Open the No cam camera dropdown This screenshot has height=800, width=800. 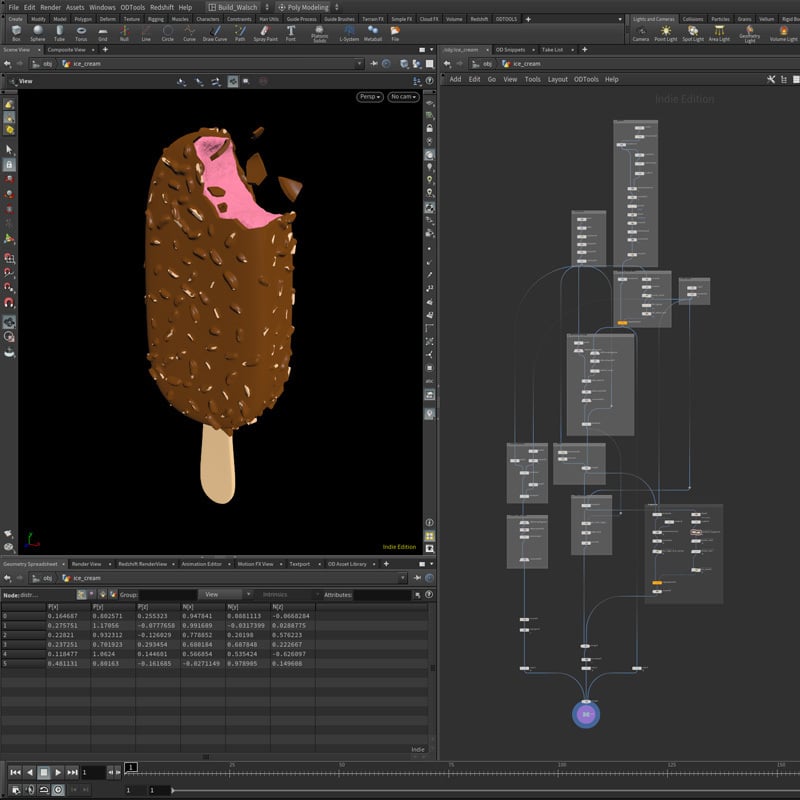coord(404,97)
